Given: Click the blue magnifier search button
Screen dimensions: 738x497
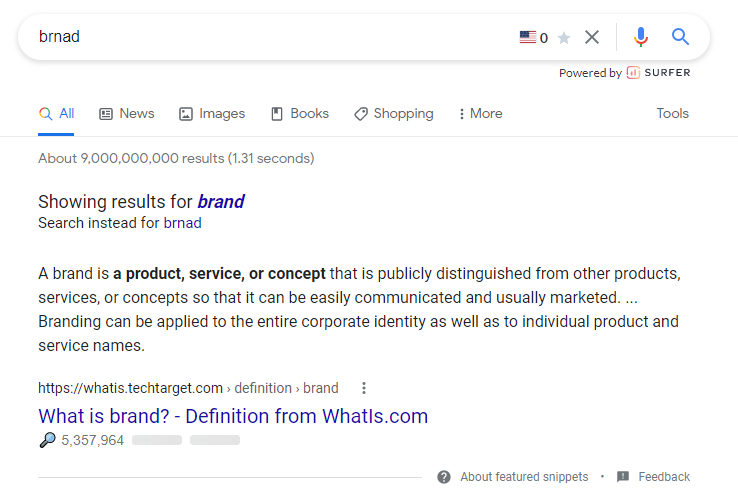Looking at the screenshot, I should click(x=680, y=36).
